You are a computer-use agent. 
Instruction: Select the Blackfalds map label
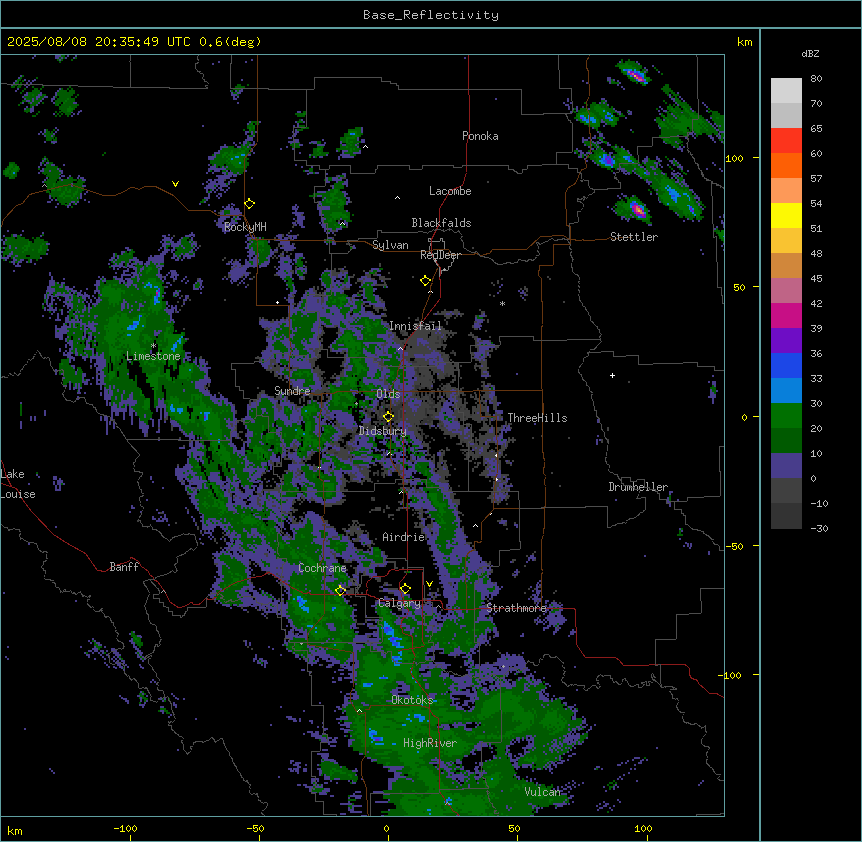[441, 223]
